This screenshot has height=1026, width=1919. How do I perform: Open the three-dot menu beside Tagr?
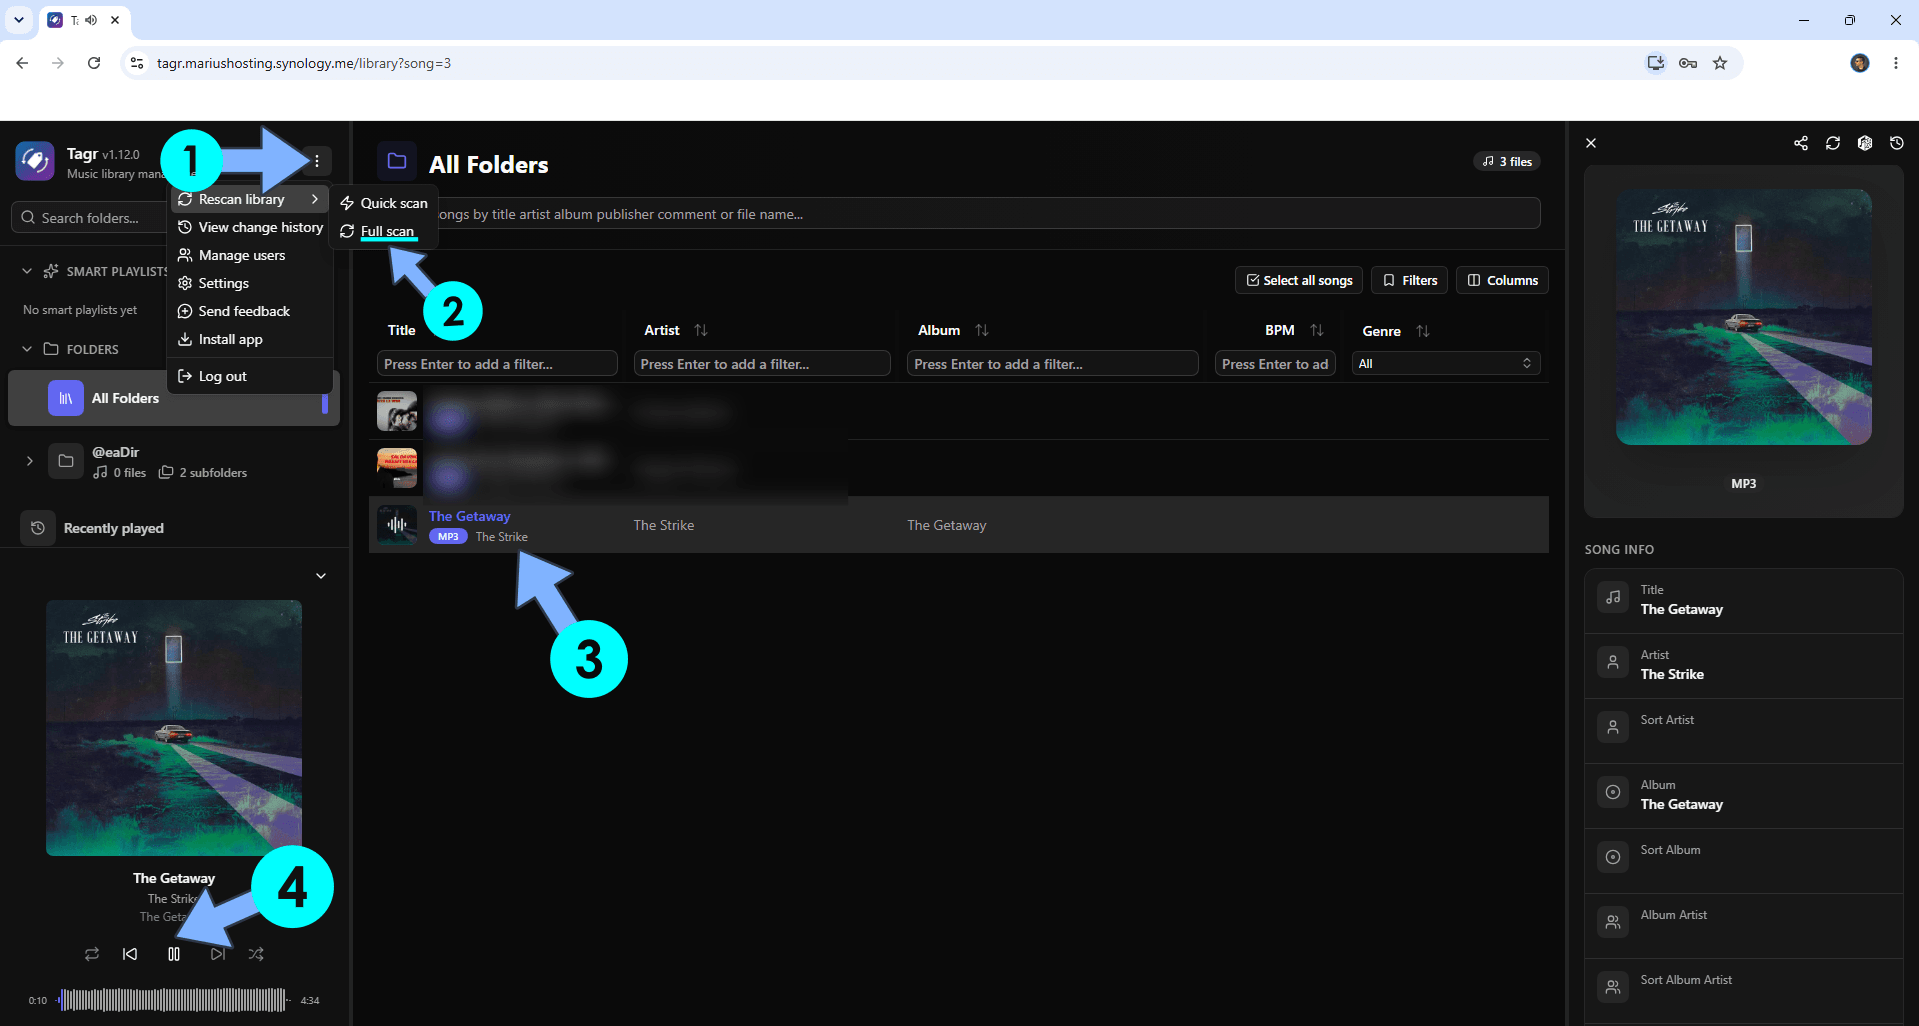[x=317, y=161]
